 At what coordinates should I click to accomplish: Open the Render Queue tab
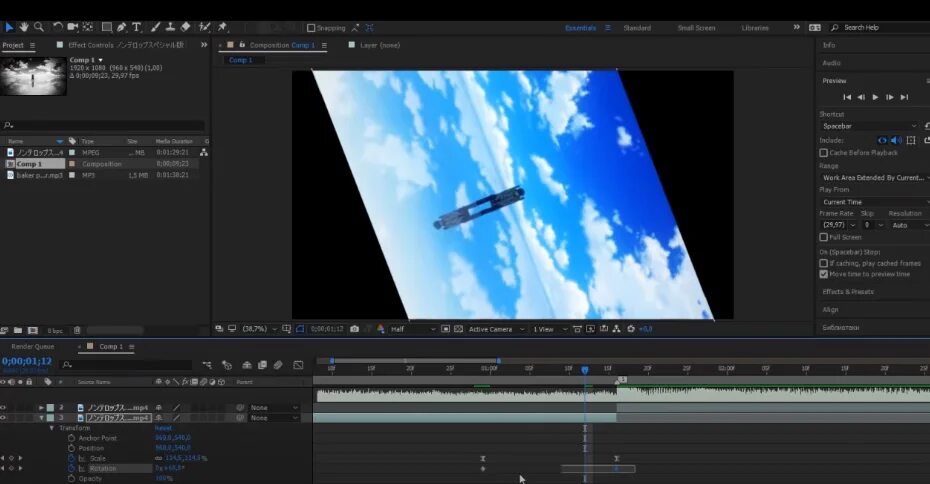coord(33,346)
